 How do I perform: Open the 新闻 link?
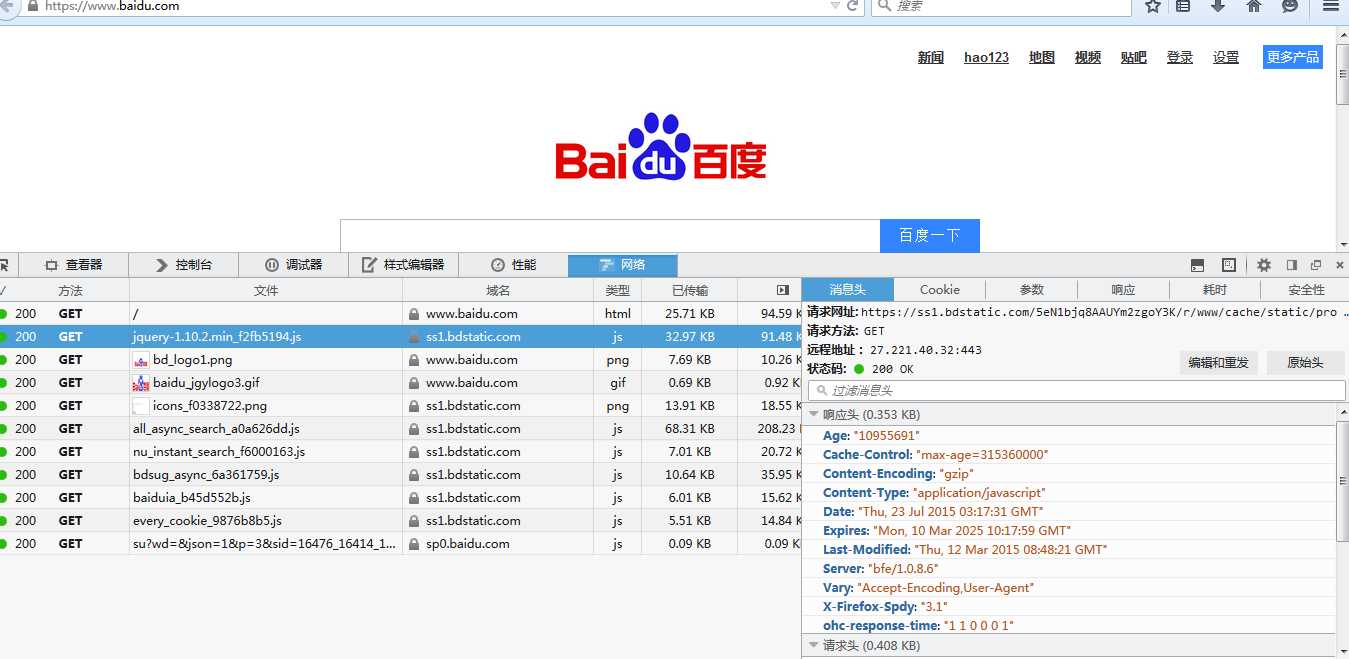point(931,58)
